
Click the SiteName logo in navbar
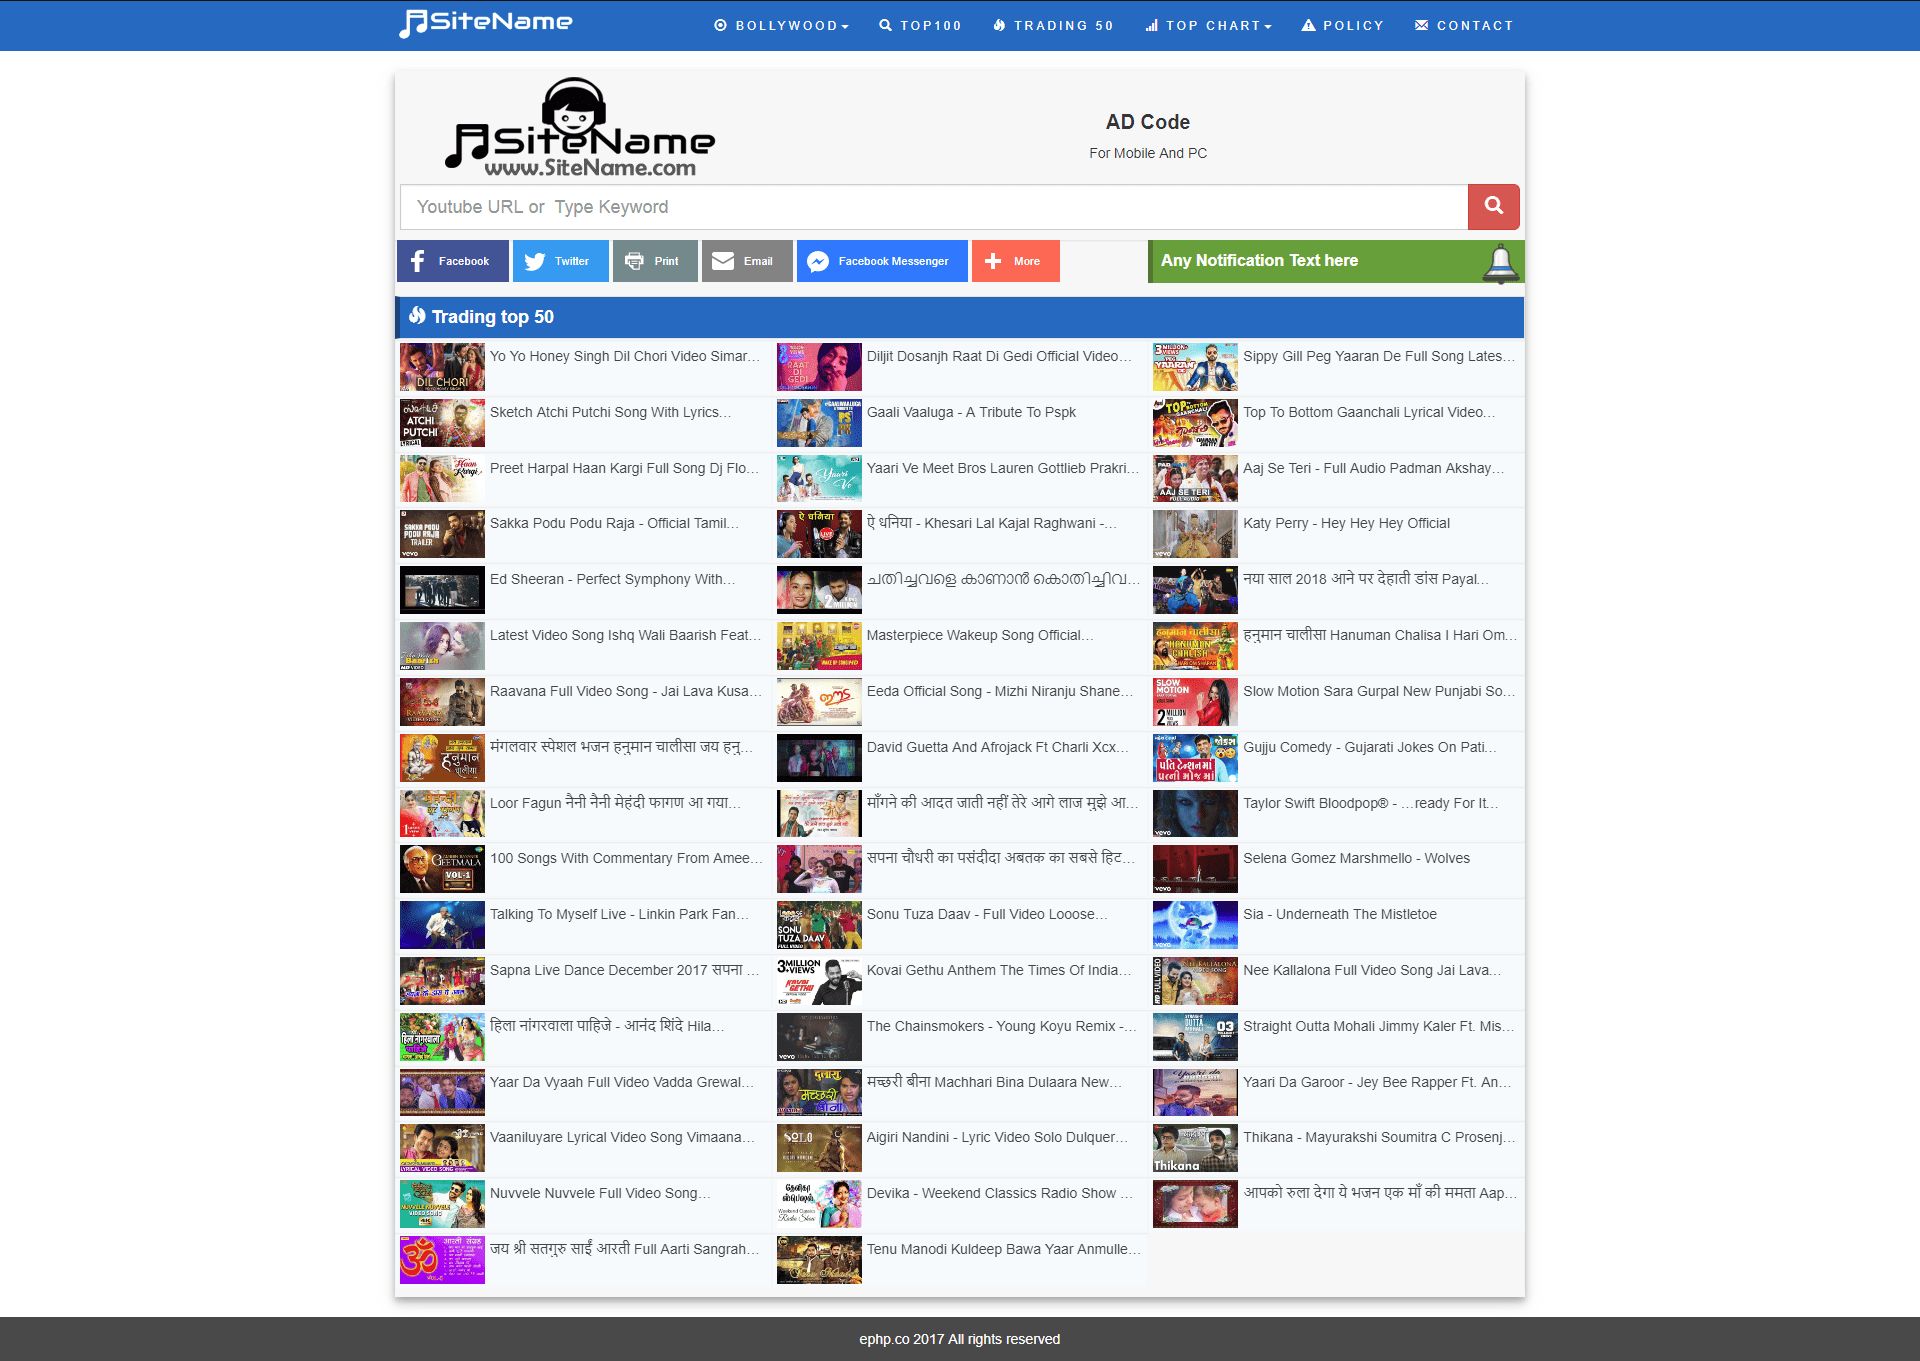tap(486, 22)
